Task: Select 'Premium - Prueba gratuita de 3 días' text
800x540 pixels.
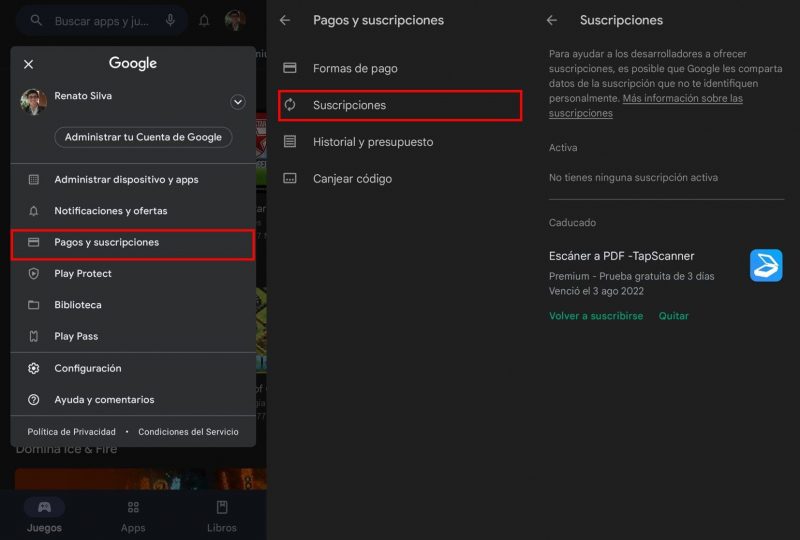Action: [632, 276]
